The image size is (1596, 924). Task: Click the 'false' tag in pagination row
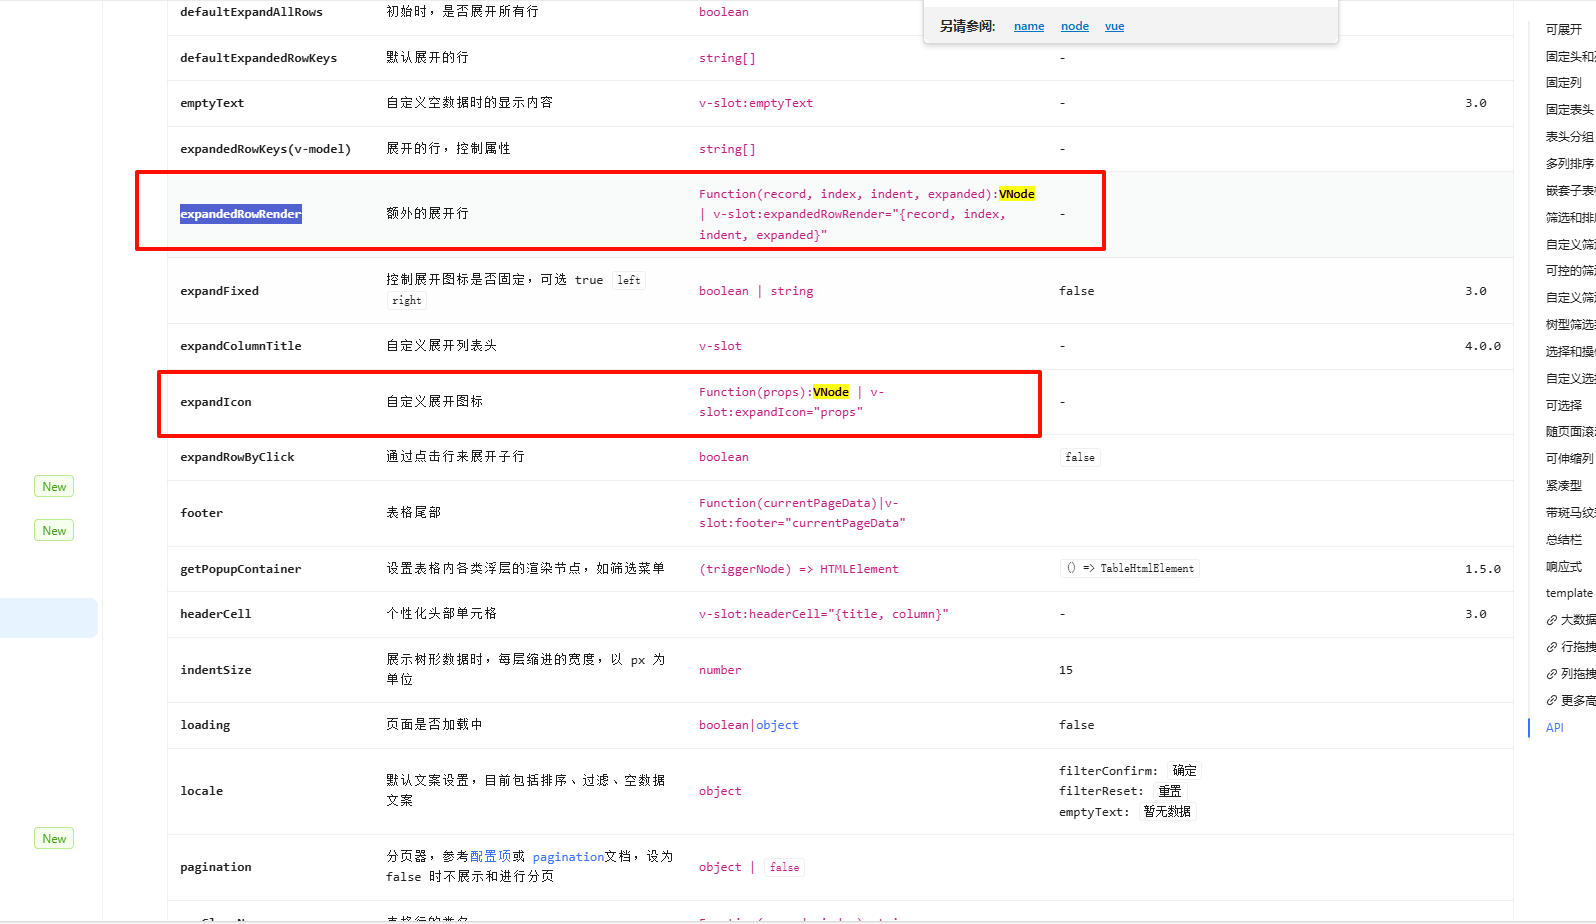coord(785,867)
